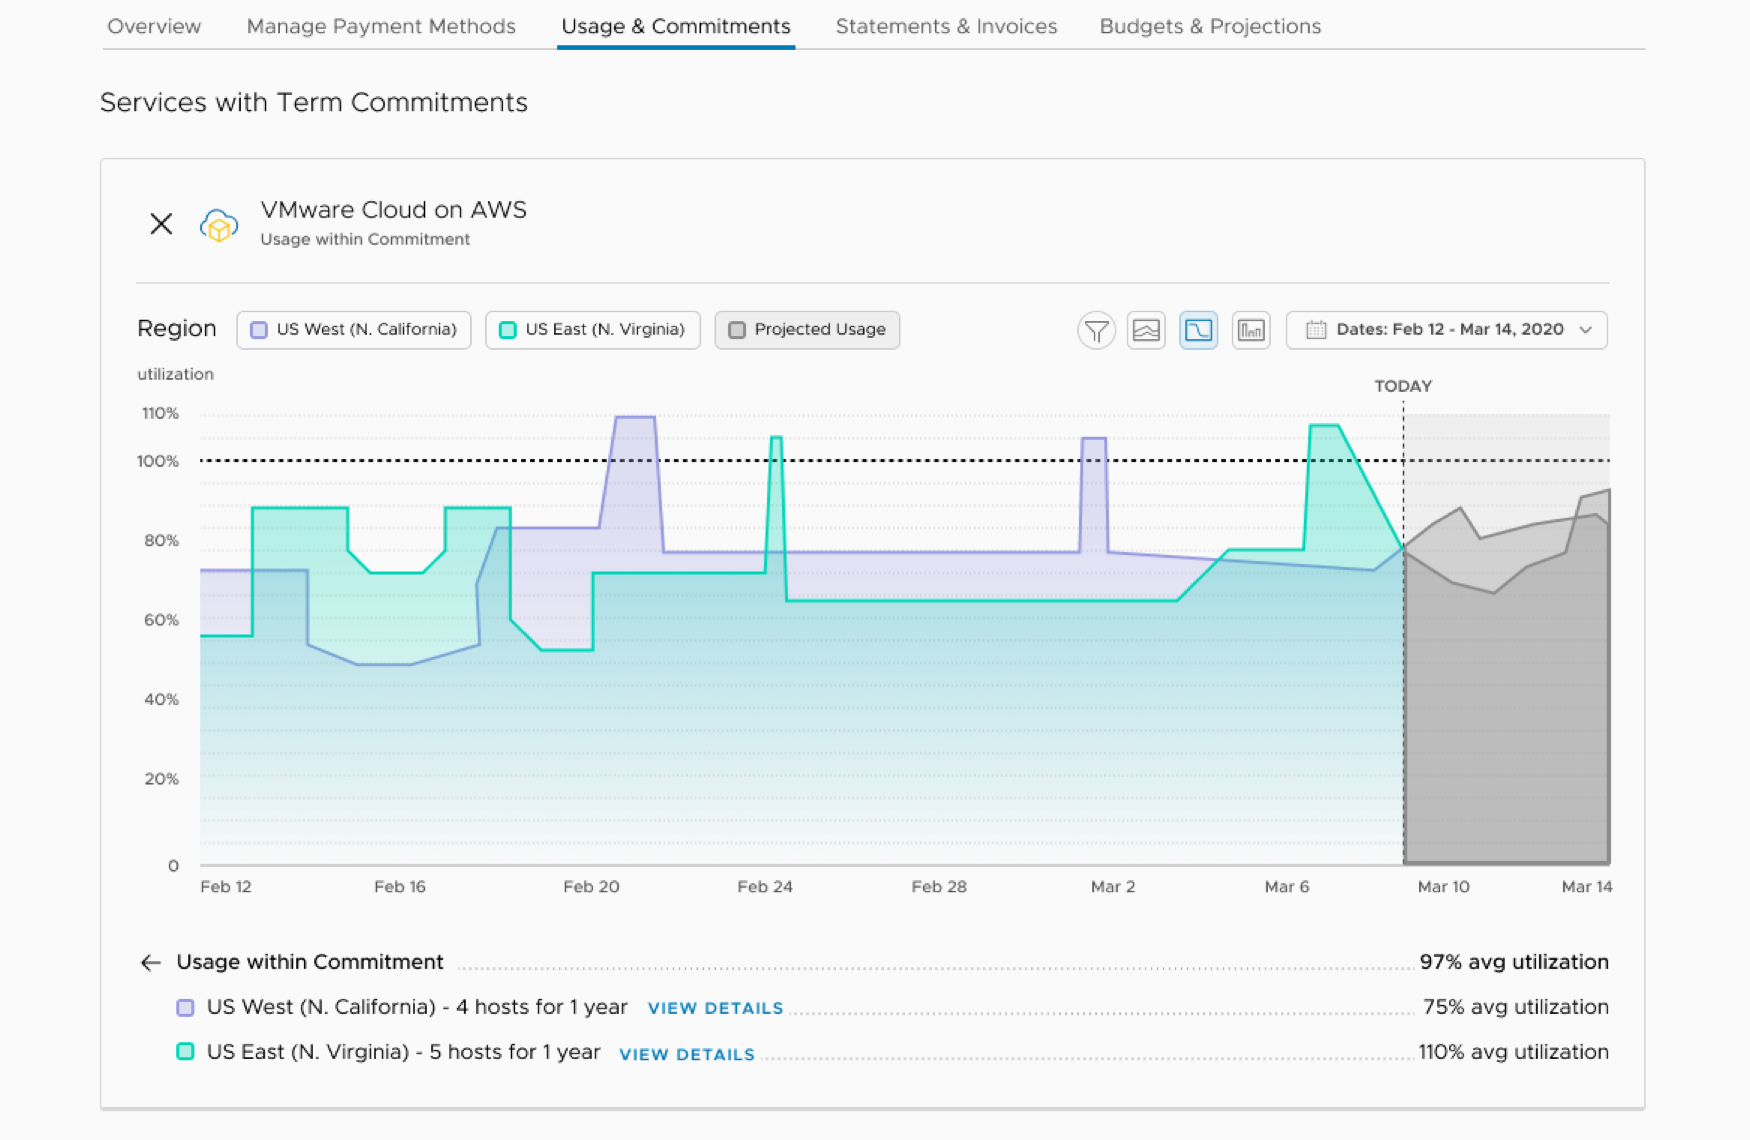This screenshot has height=1140, width=1750.
Task: View details for US West commitment
Action: 715,1008
